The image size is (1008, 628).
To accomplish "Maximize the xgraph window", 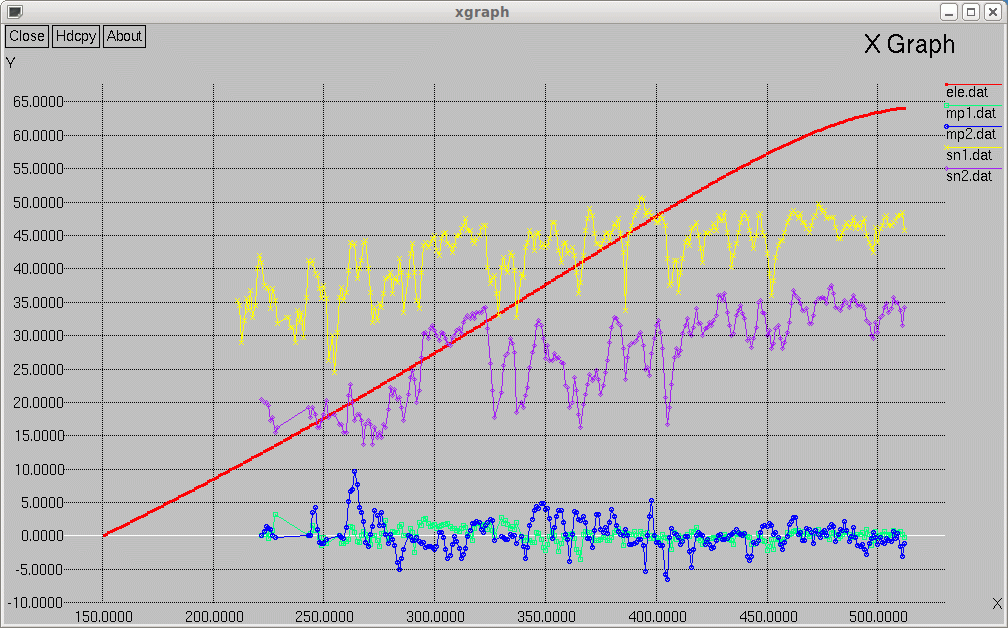I will coord(971,12).
